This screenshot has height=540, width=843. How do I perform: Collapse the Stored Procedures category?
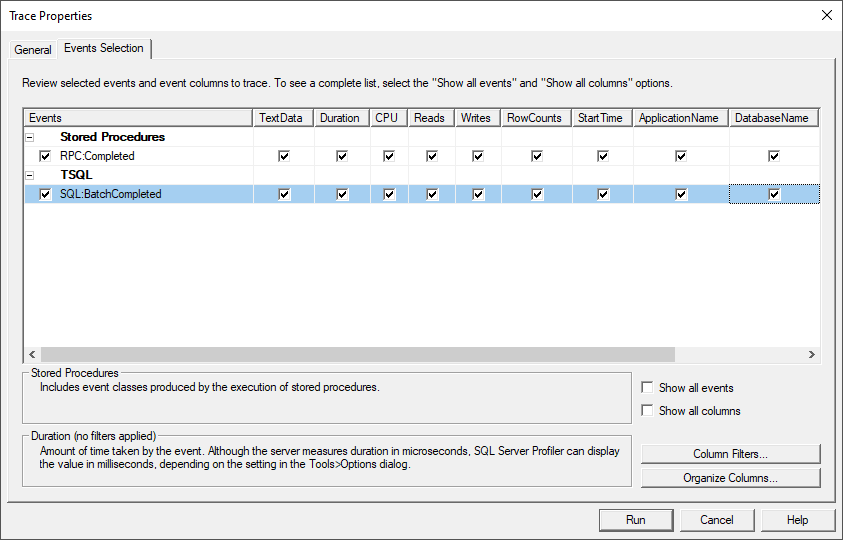tap(30, 137)
